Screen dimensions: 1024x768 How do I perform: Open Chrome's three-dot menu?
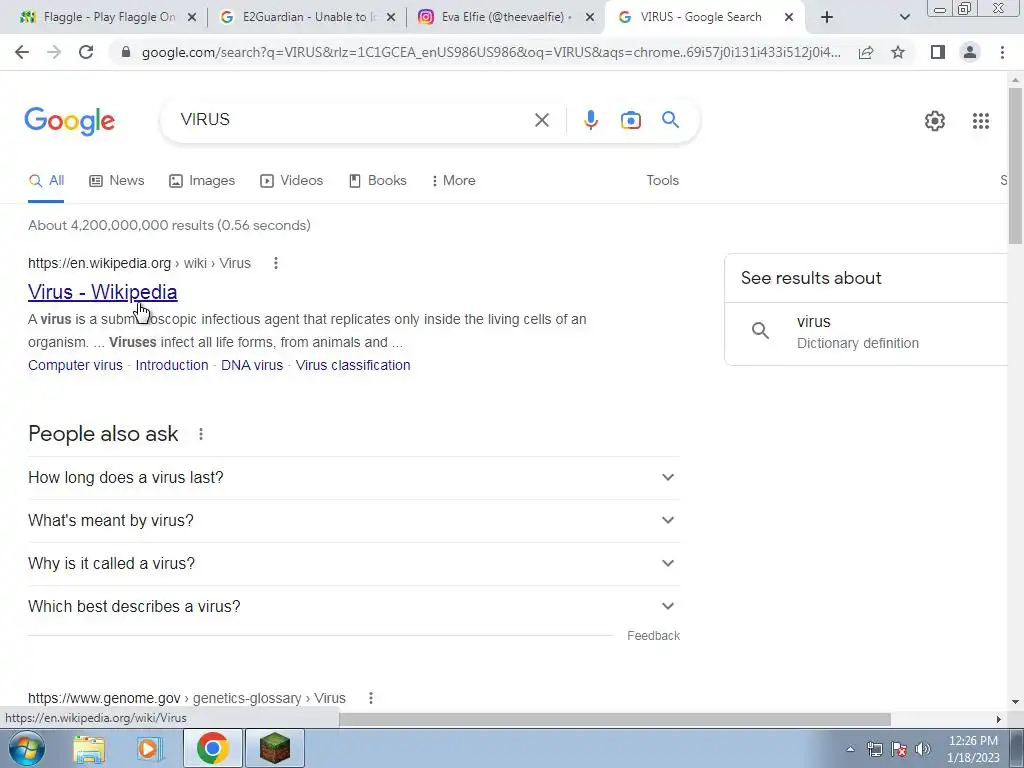(x=1002, y=52)
